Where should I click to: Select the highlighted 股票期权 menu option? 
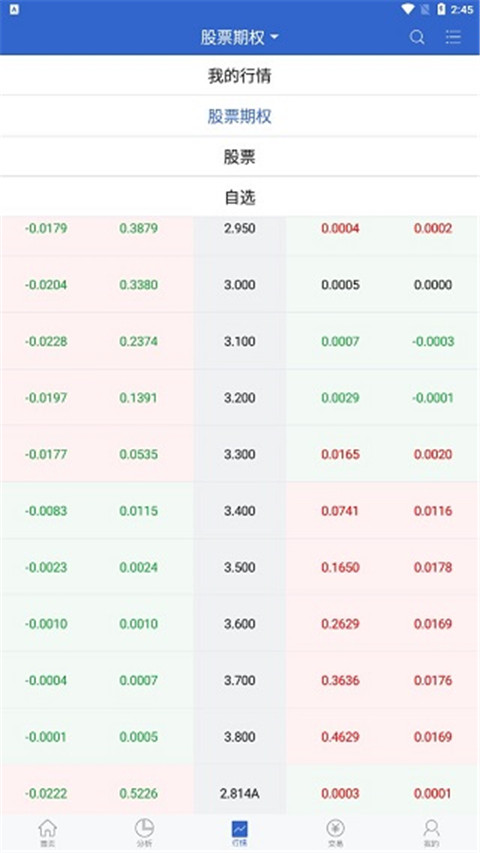click(239, 116)
